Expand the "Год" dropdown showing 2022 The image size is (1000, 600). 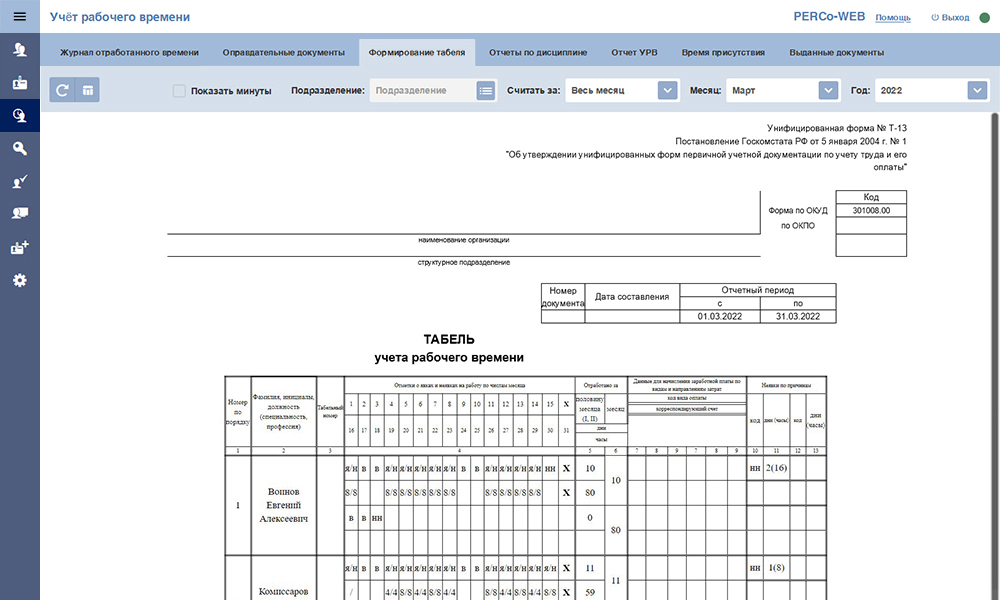(977, 91)
